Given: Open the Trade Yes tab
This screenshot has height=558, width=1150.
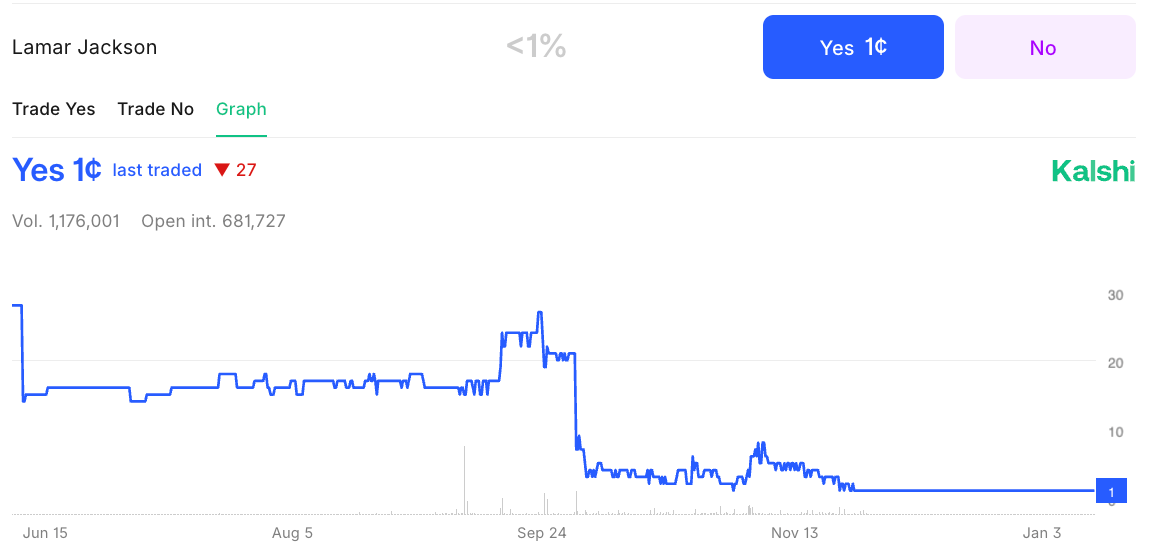Looking at the screenshot, I should [x=54, y=109].
